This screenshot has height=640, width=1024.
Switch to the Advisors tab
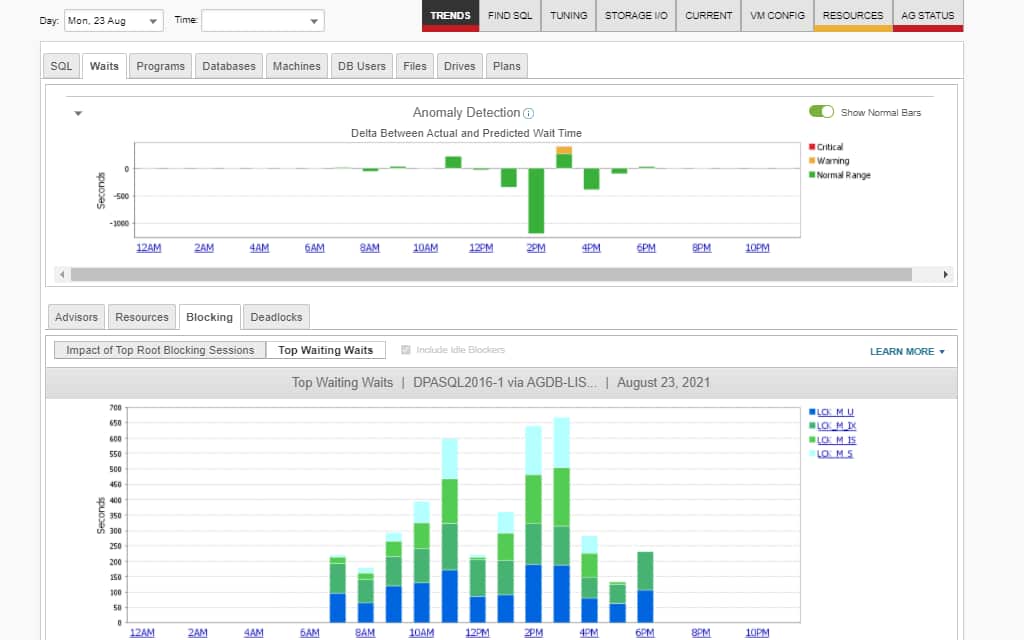click(75, 316)
